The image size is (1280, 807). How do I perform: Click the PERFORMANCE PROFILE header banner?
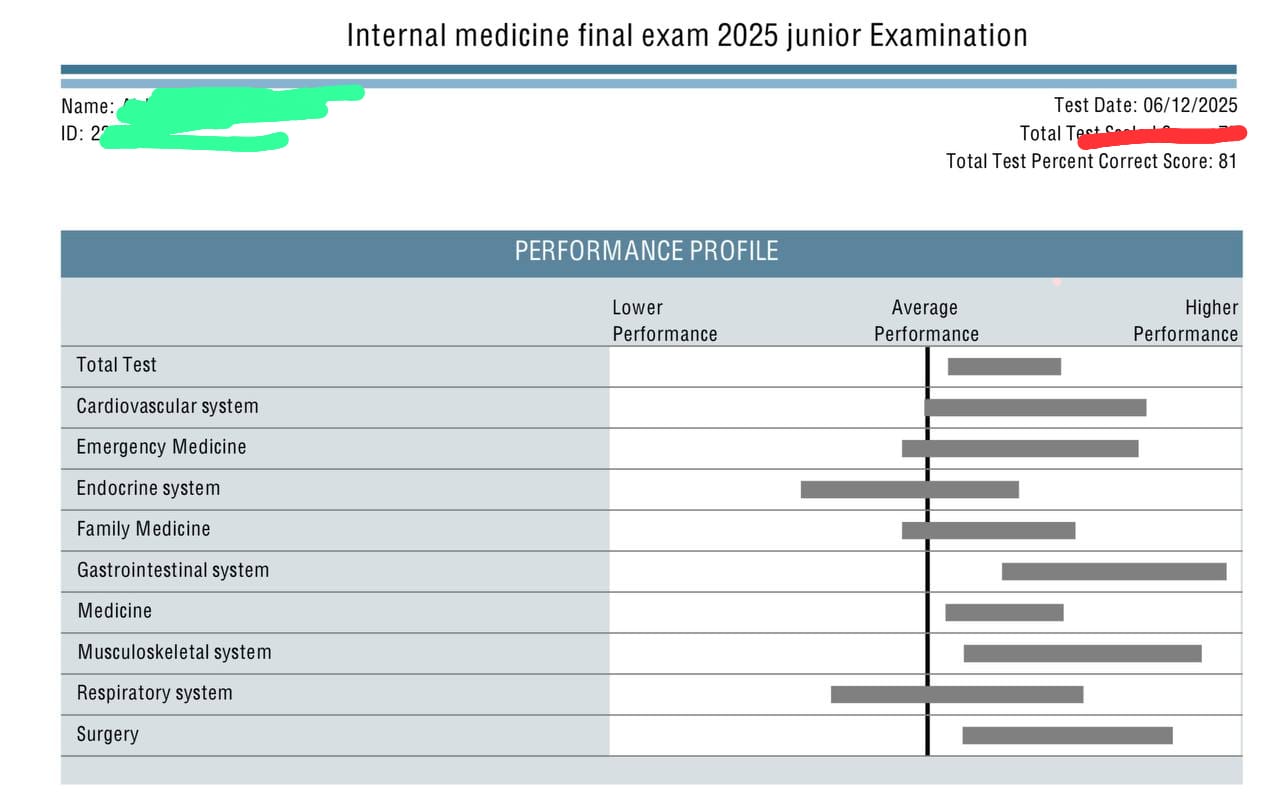click(x=646, y=251)
